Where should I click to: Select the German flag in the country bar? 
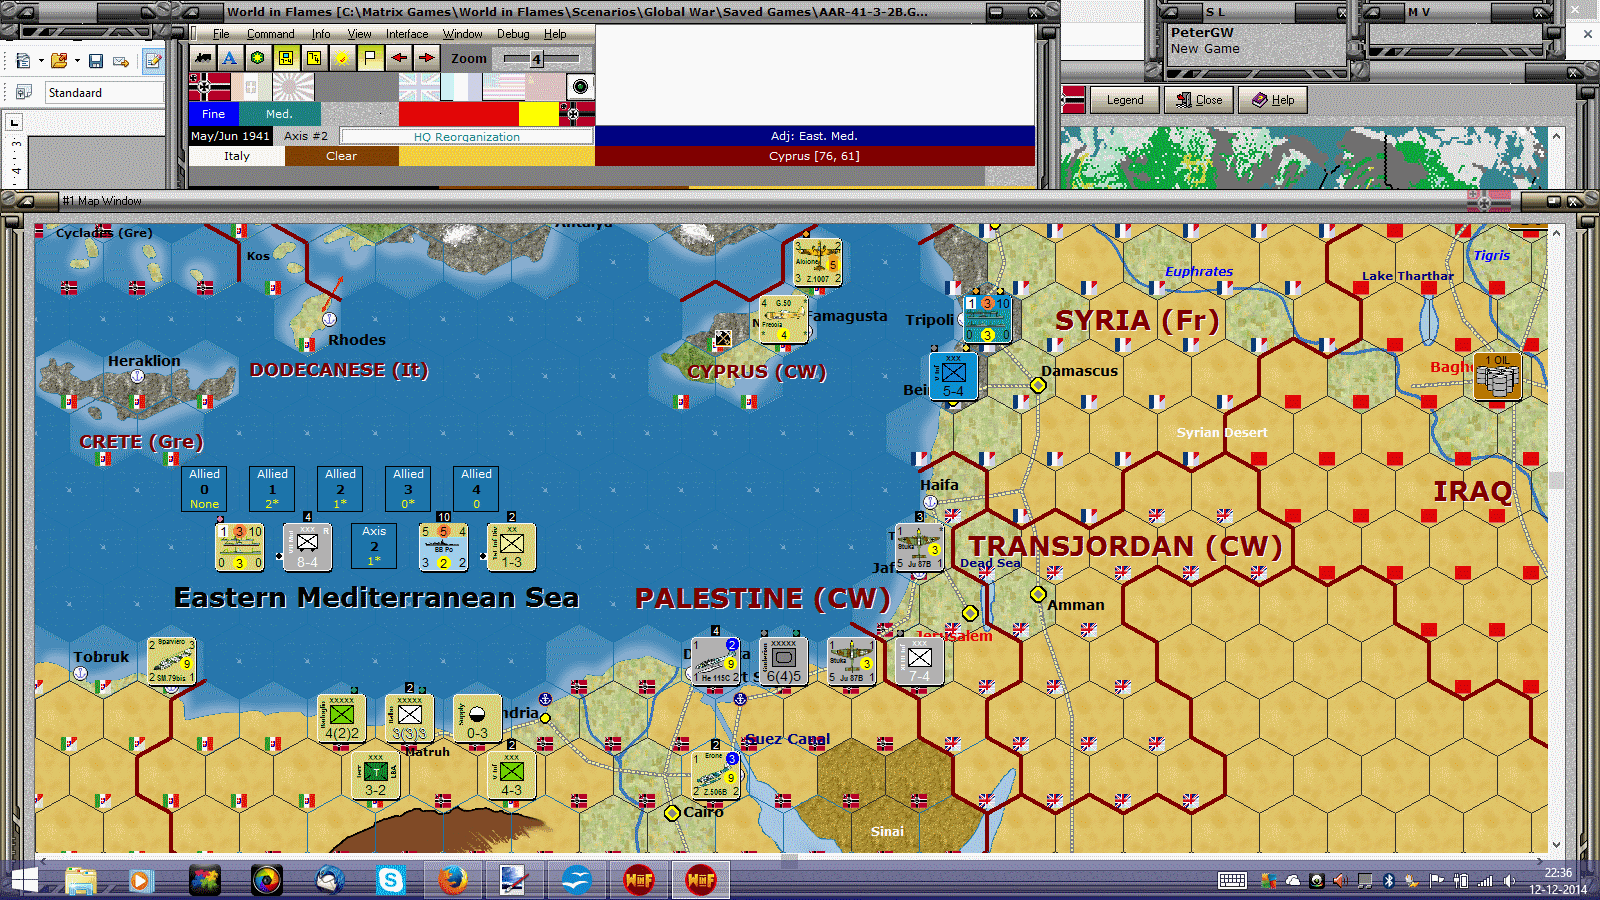coord(210,87)
